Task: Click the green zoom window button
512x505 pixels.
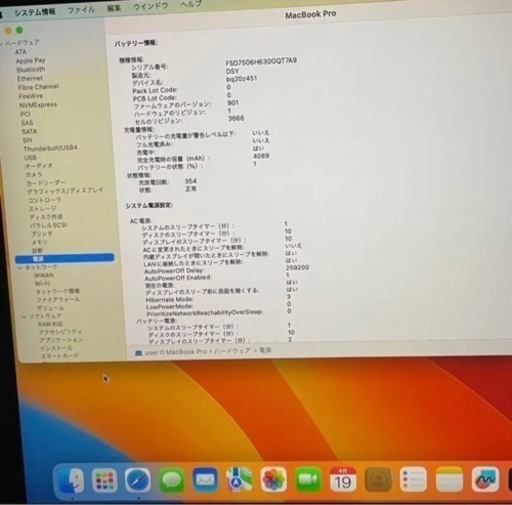Action: [x=20, y=30]
